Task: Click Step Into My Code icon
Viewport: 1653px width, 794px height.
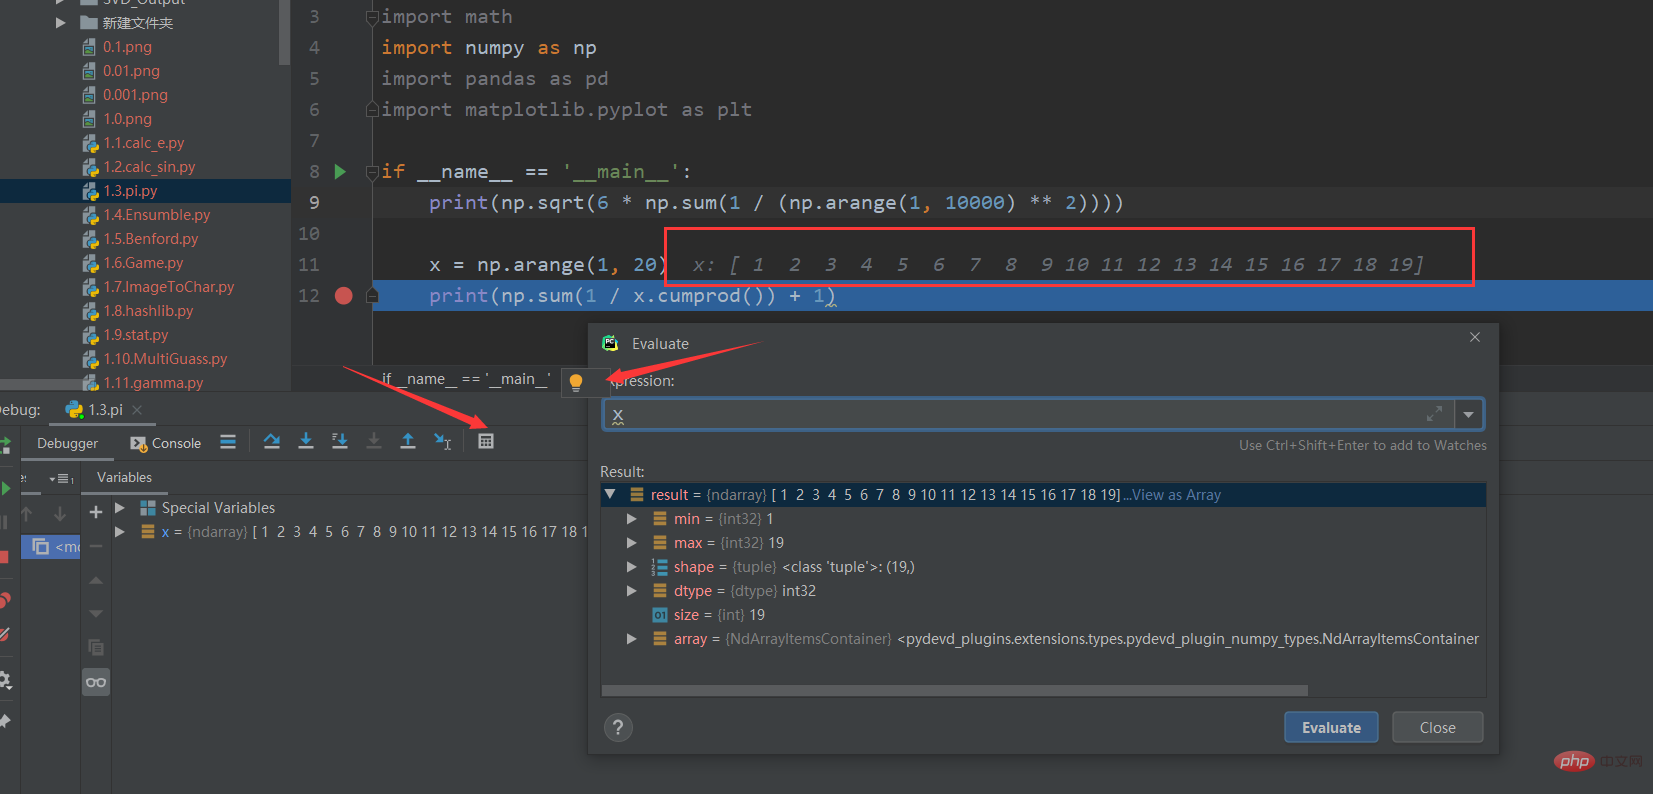Action: pos(340,441)
